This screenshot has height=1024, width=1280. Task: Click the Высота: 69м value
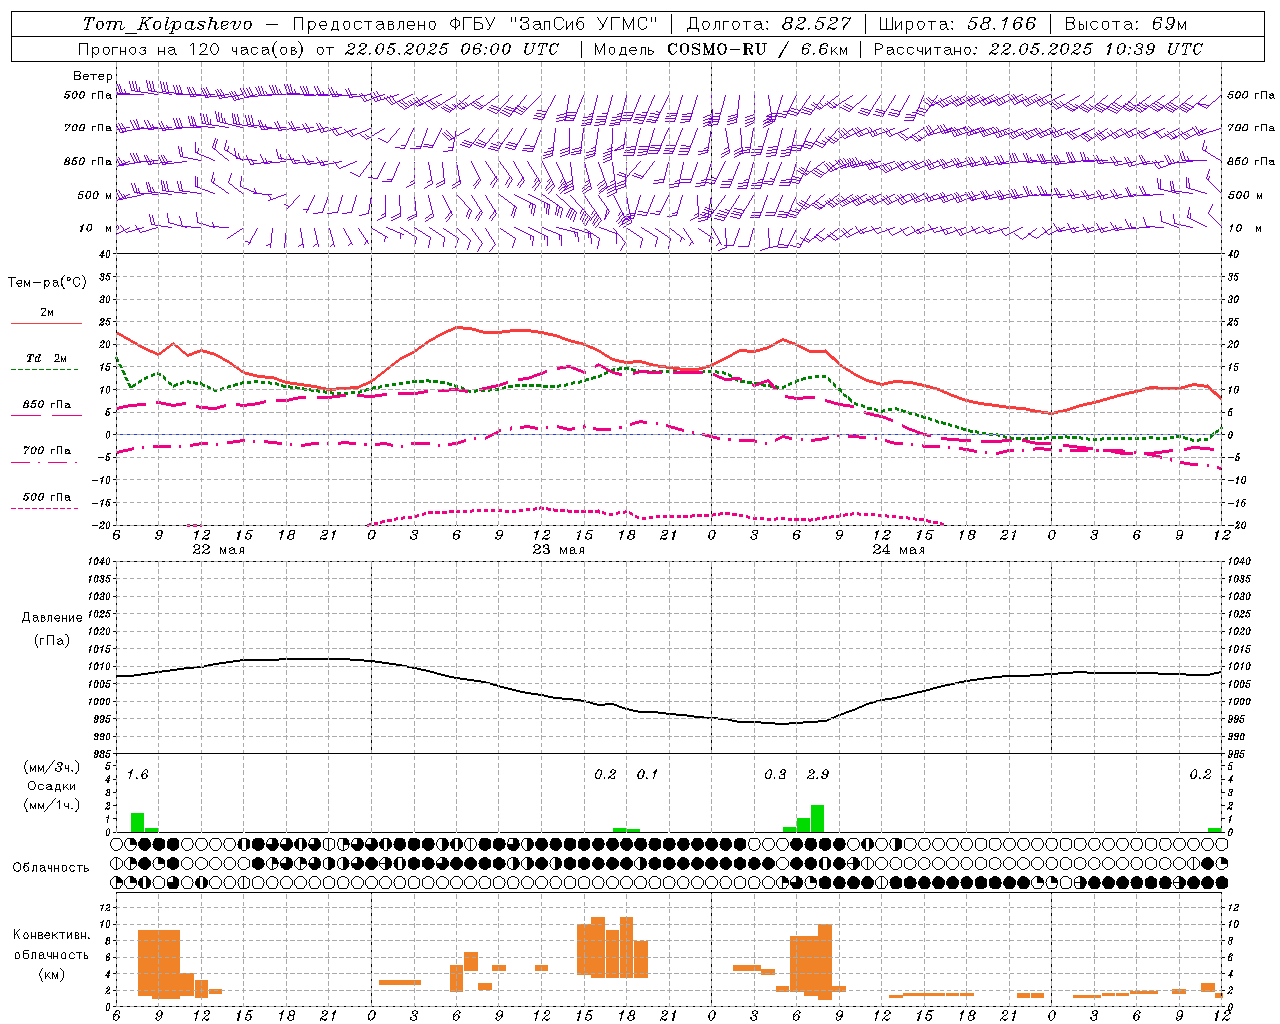click(1125, 24)
